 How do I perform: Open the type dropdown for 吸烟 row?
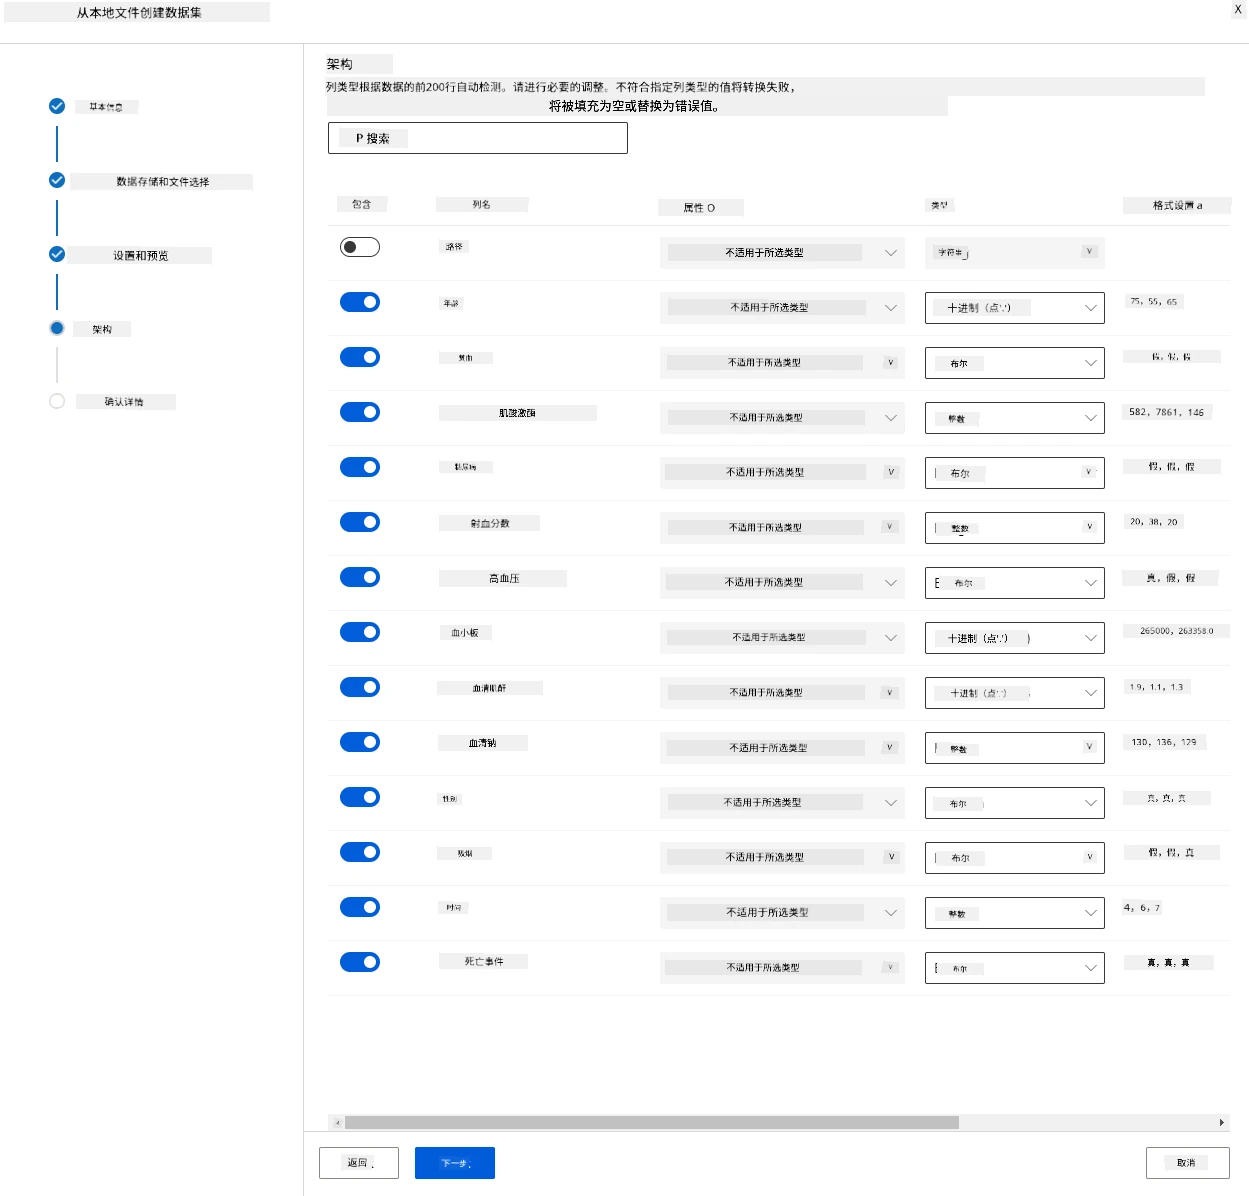click(x=1015, y=858)
